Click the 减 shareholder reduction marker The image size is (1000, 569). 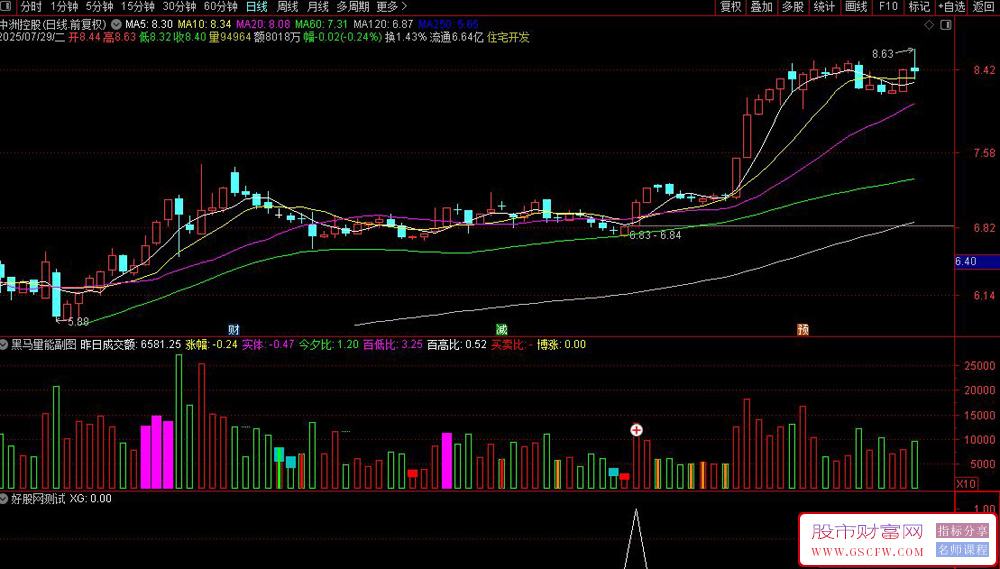point(502,330)
